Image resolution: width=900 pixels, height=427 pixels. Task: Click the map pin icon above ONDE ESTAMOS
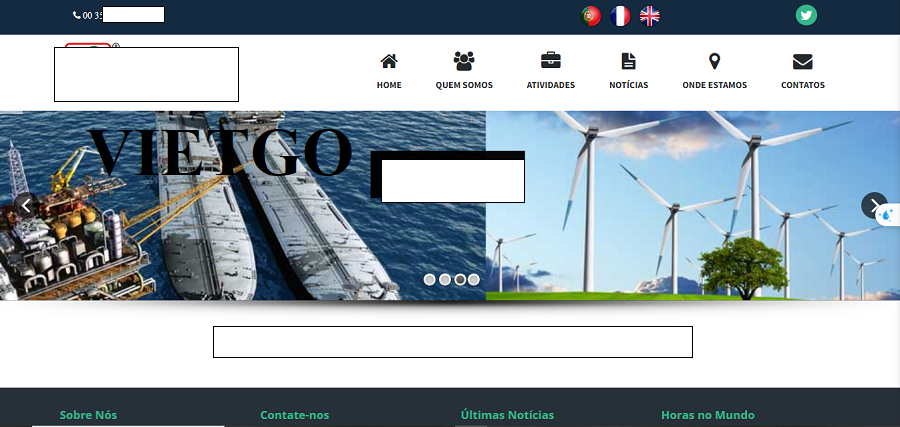(715, 61)
